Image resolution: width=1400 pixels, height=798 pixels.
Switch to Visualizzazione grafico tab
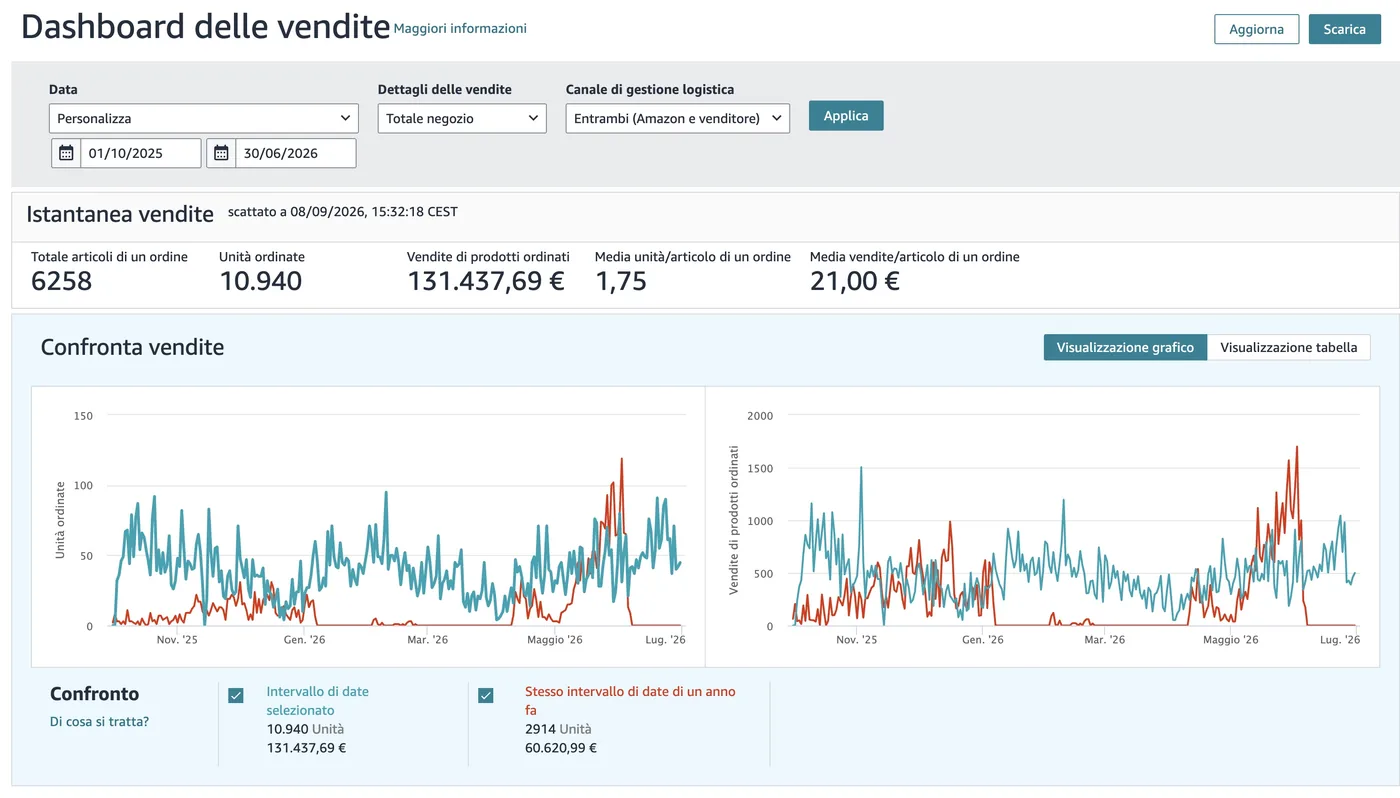pos(1125,347)
